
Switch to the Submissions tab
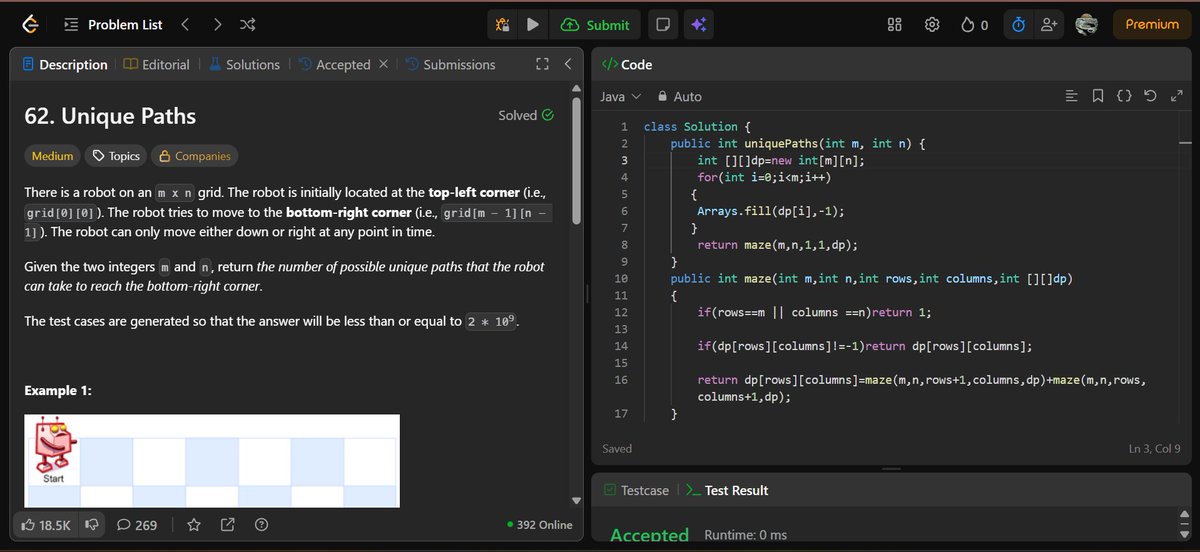(x=450, y=64)
